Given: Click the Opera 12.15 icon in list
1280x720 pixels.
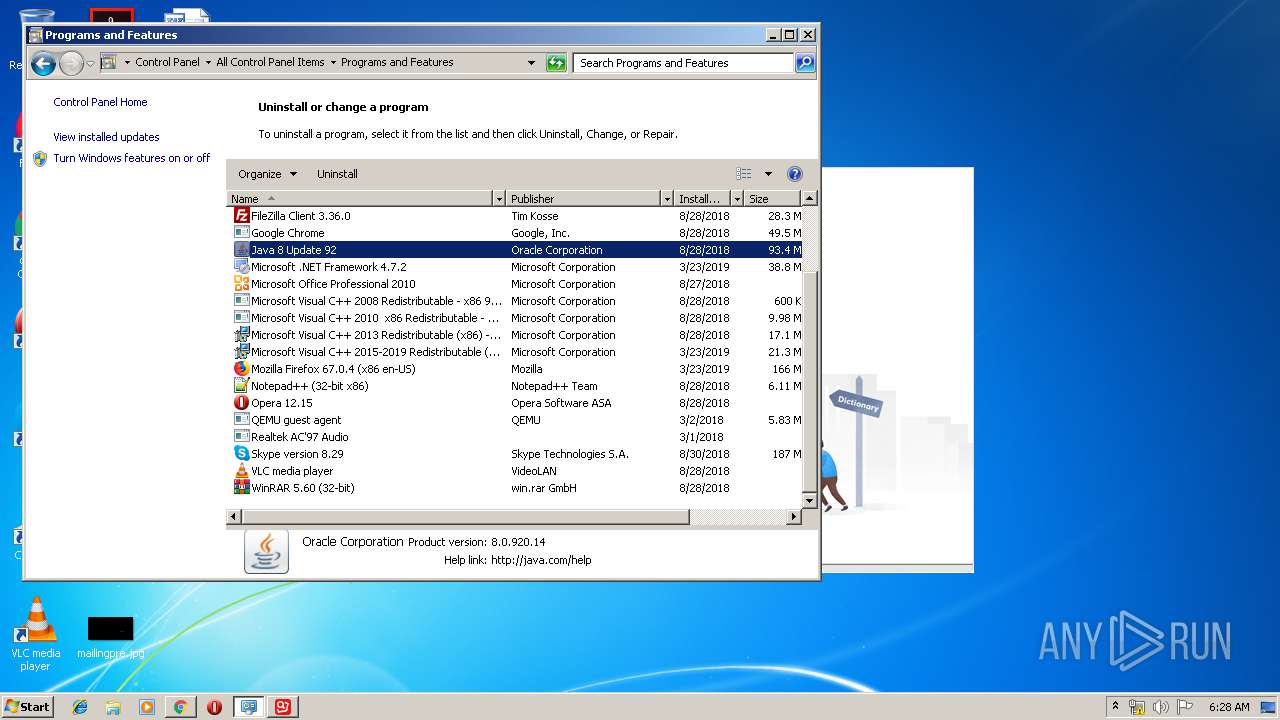Looking at the screenshot, I should tap(241, 403).
